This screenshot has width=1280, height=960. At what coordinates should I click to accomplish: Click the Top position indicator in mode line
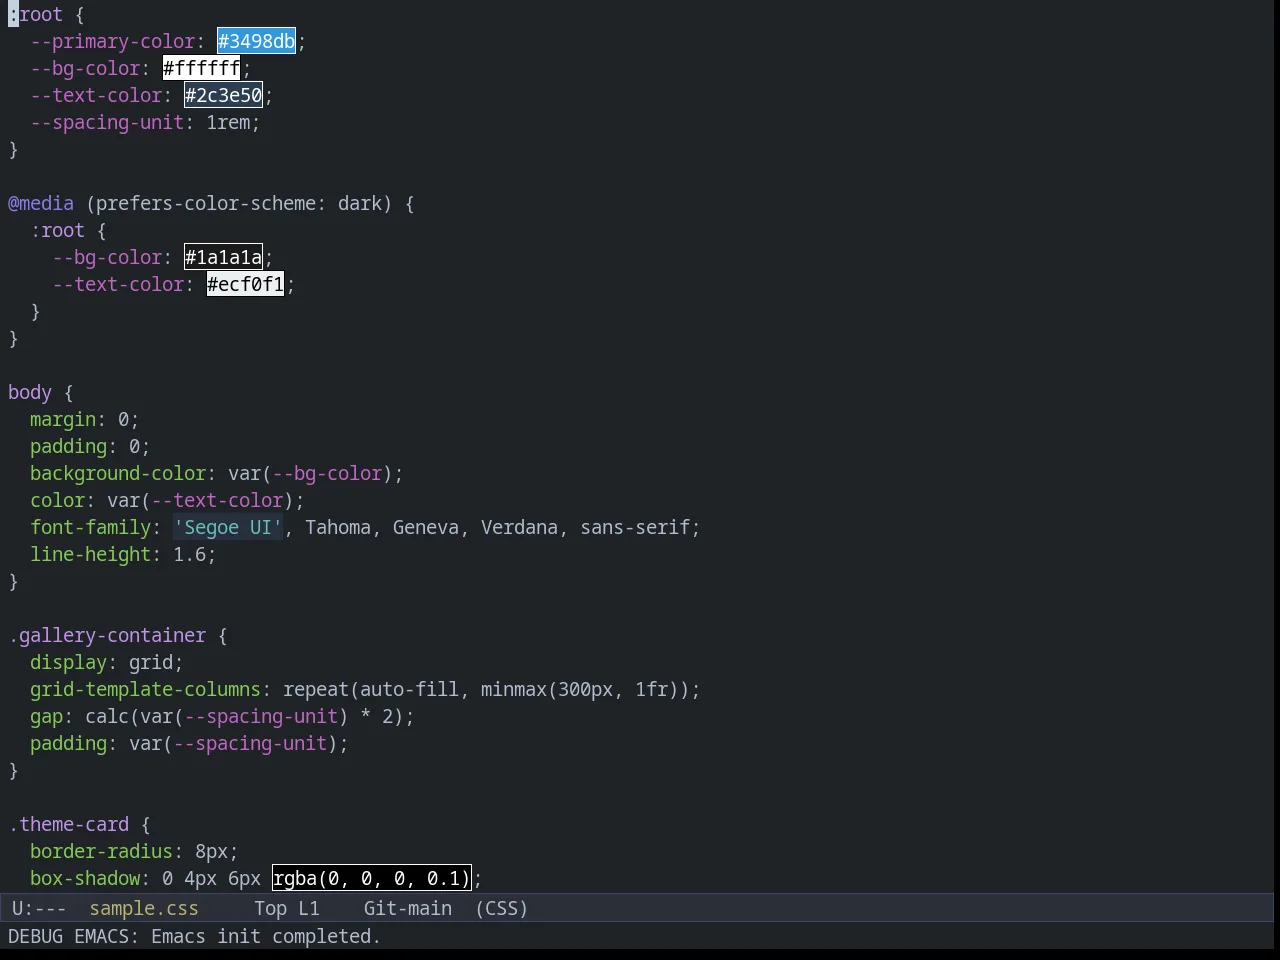click(x=270, y=908)
